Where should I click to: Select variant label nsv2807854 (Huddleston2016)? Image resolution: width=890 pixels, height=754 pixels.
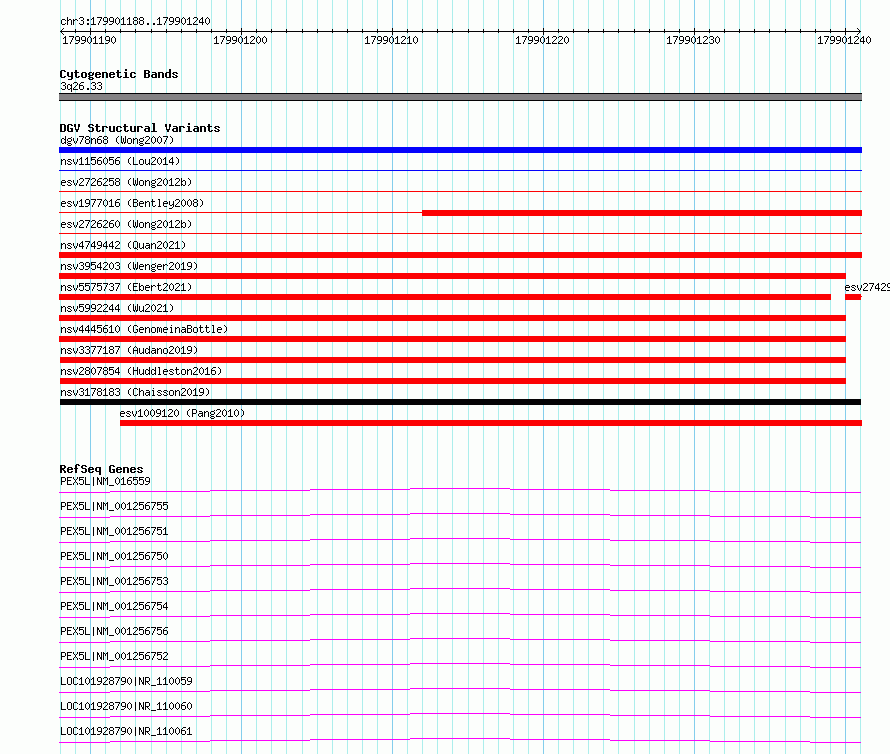tap(141, 371)
